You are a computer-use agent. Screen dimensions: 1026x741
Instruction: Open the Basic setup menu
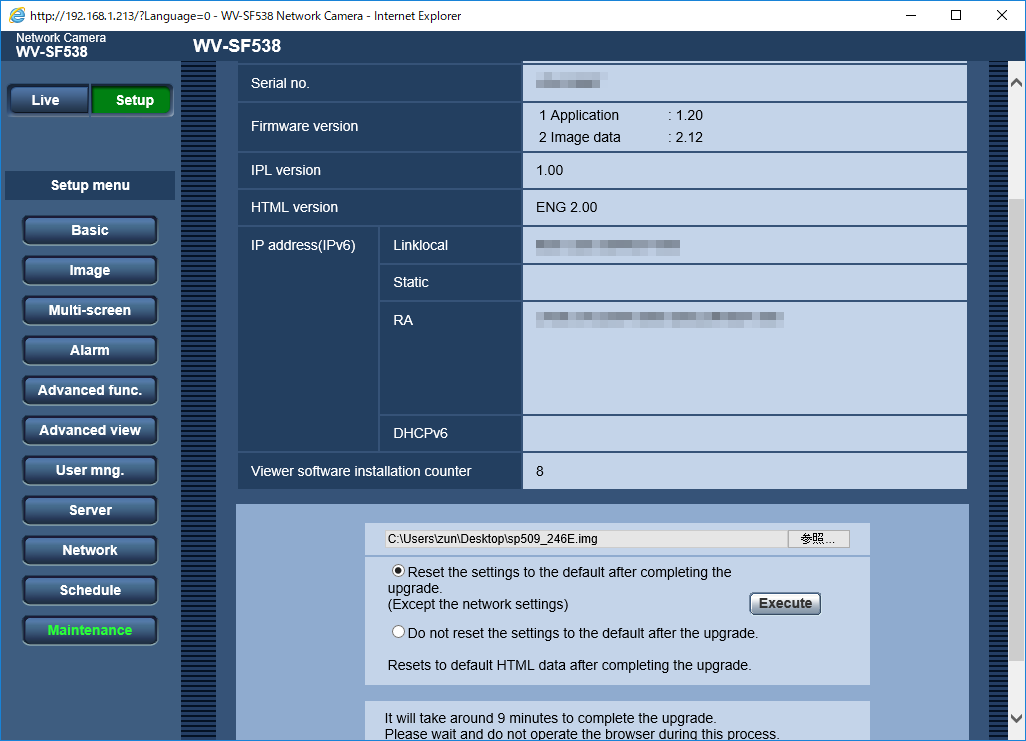coord(90,230)
